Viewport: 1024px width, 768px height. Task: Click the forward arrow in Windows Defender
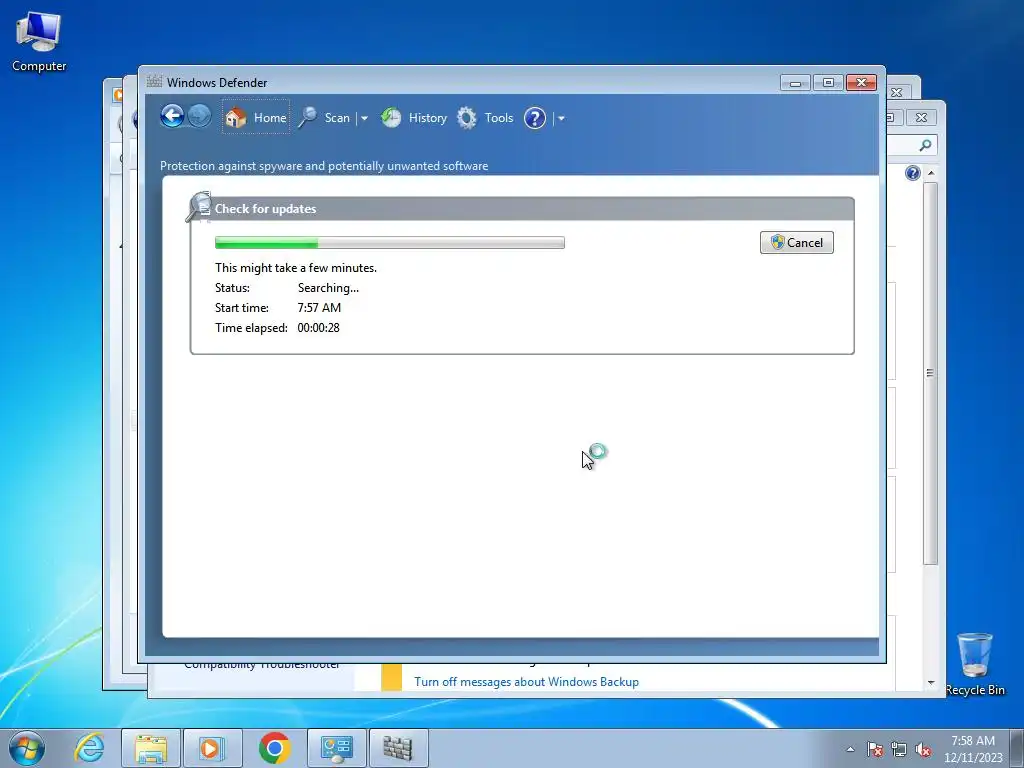coord(199,117)
